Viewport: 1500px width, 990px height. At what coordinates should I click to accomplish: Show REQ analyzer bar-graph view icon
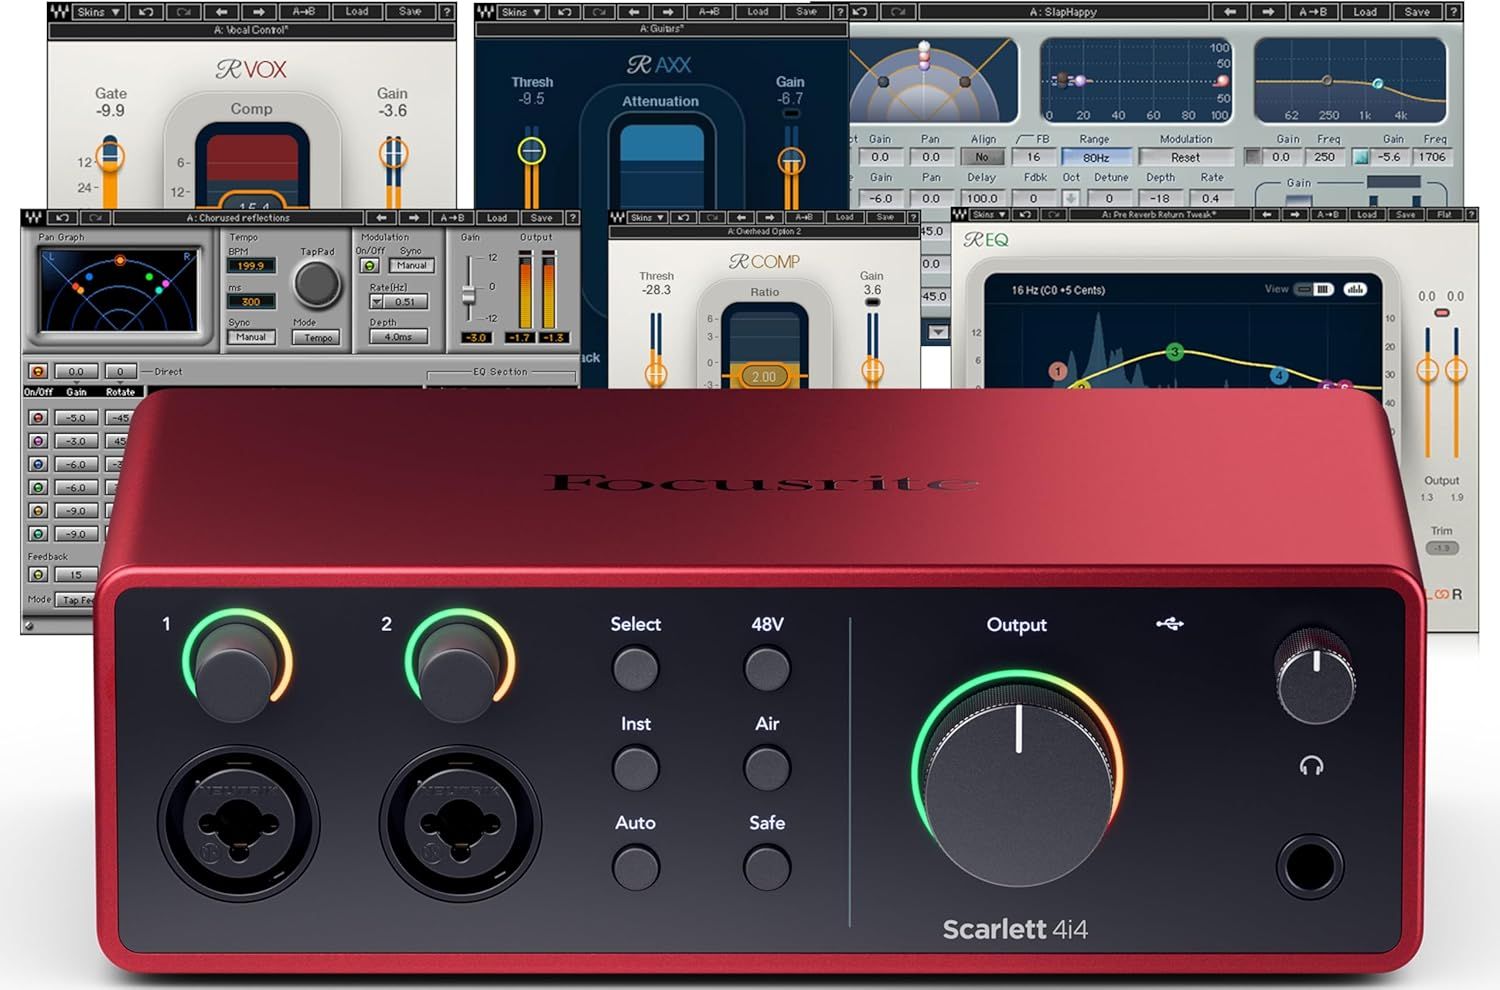coord(1355,289)
